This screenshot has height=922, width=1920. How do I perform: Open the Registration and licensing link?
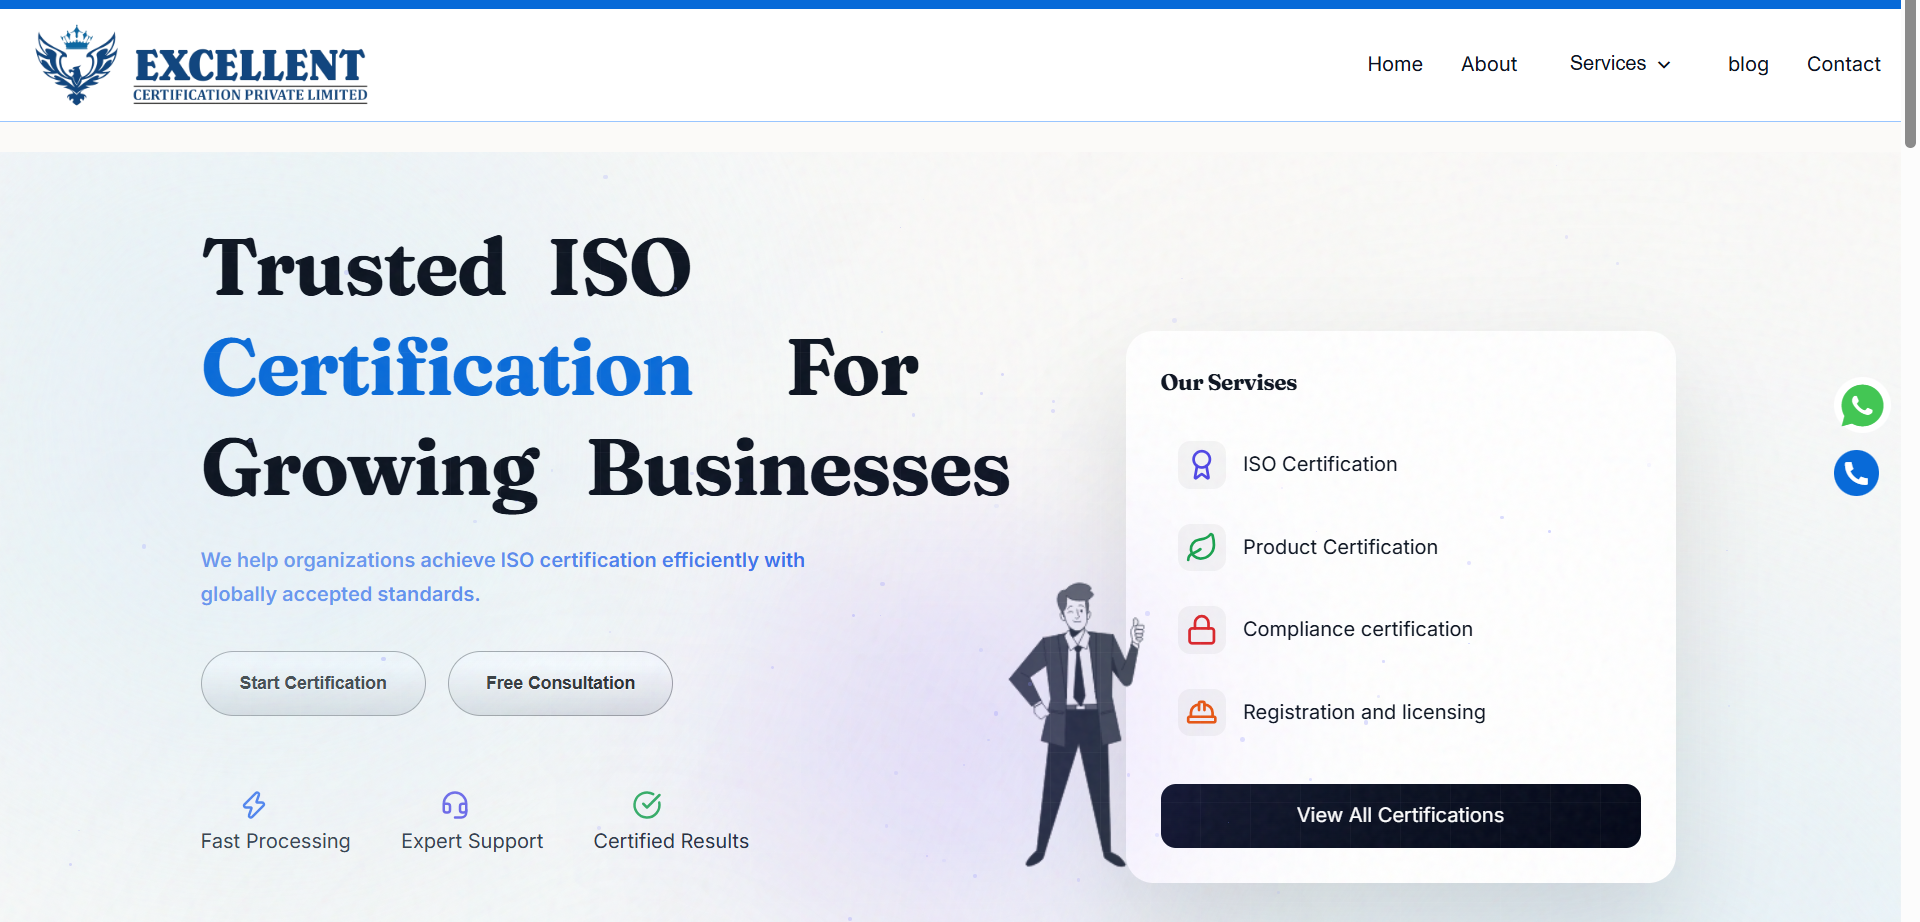point(1364,712)
